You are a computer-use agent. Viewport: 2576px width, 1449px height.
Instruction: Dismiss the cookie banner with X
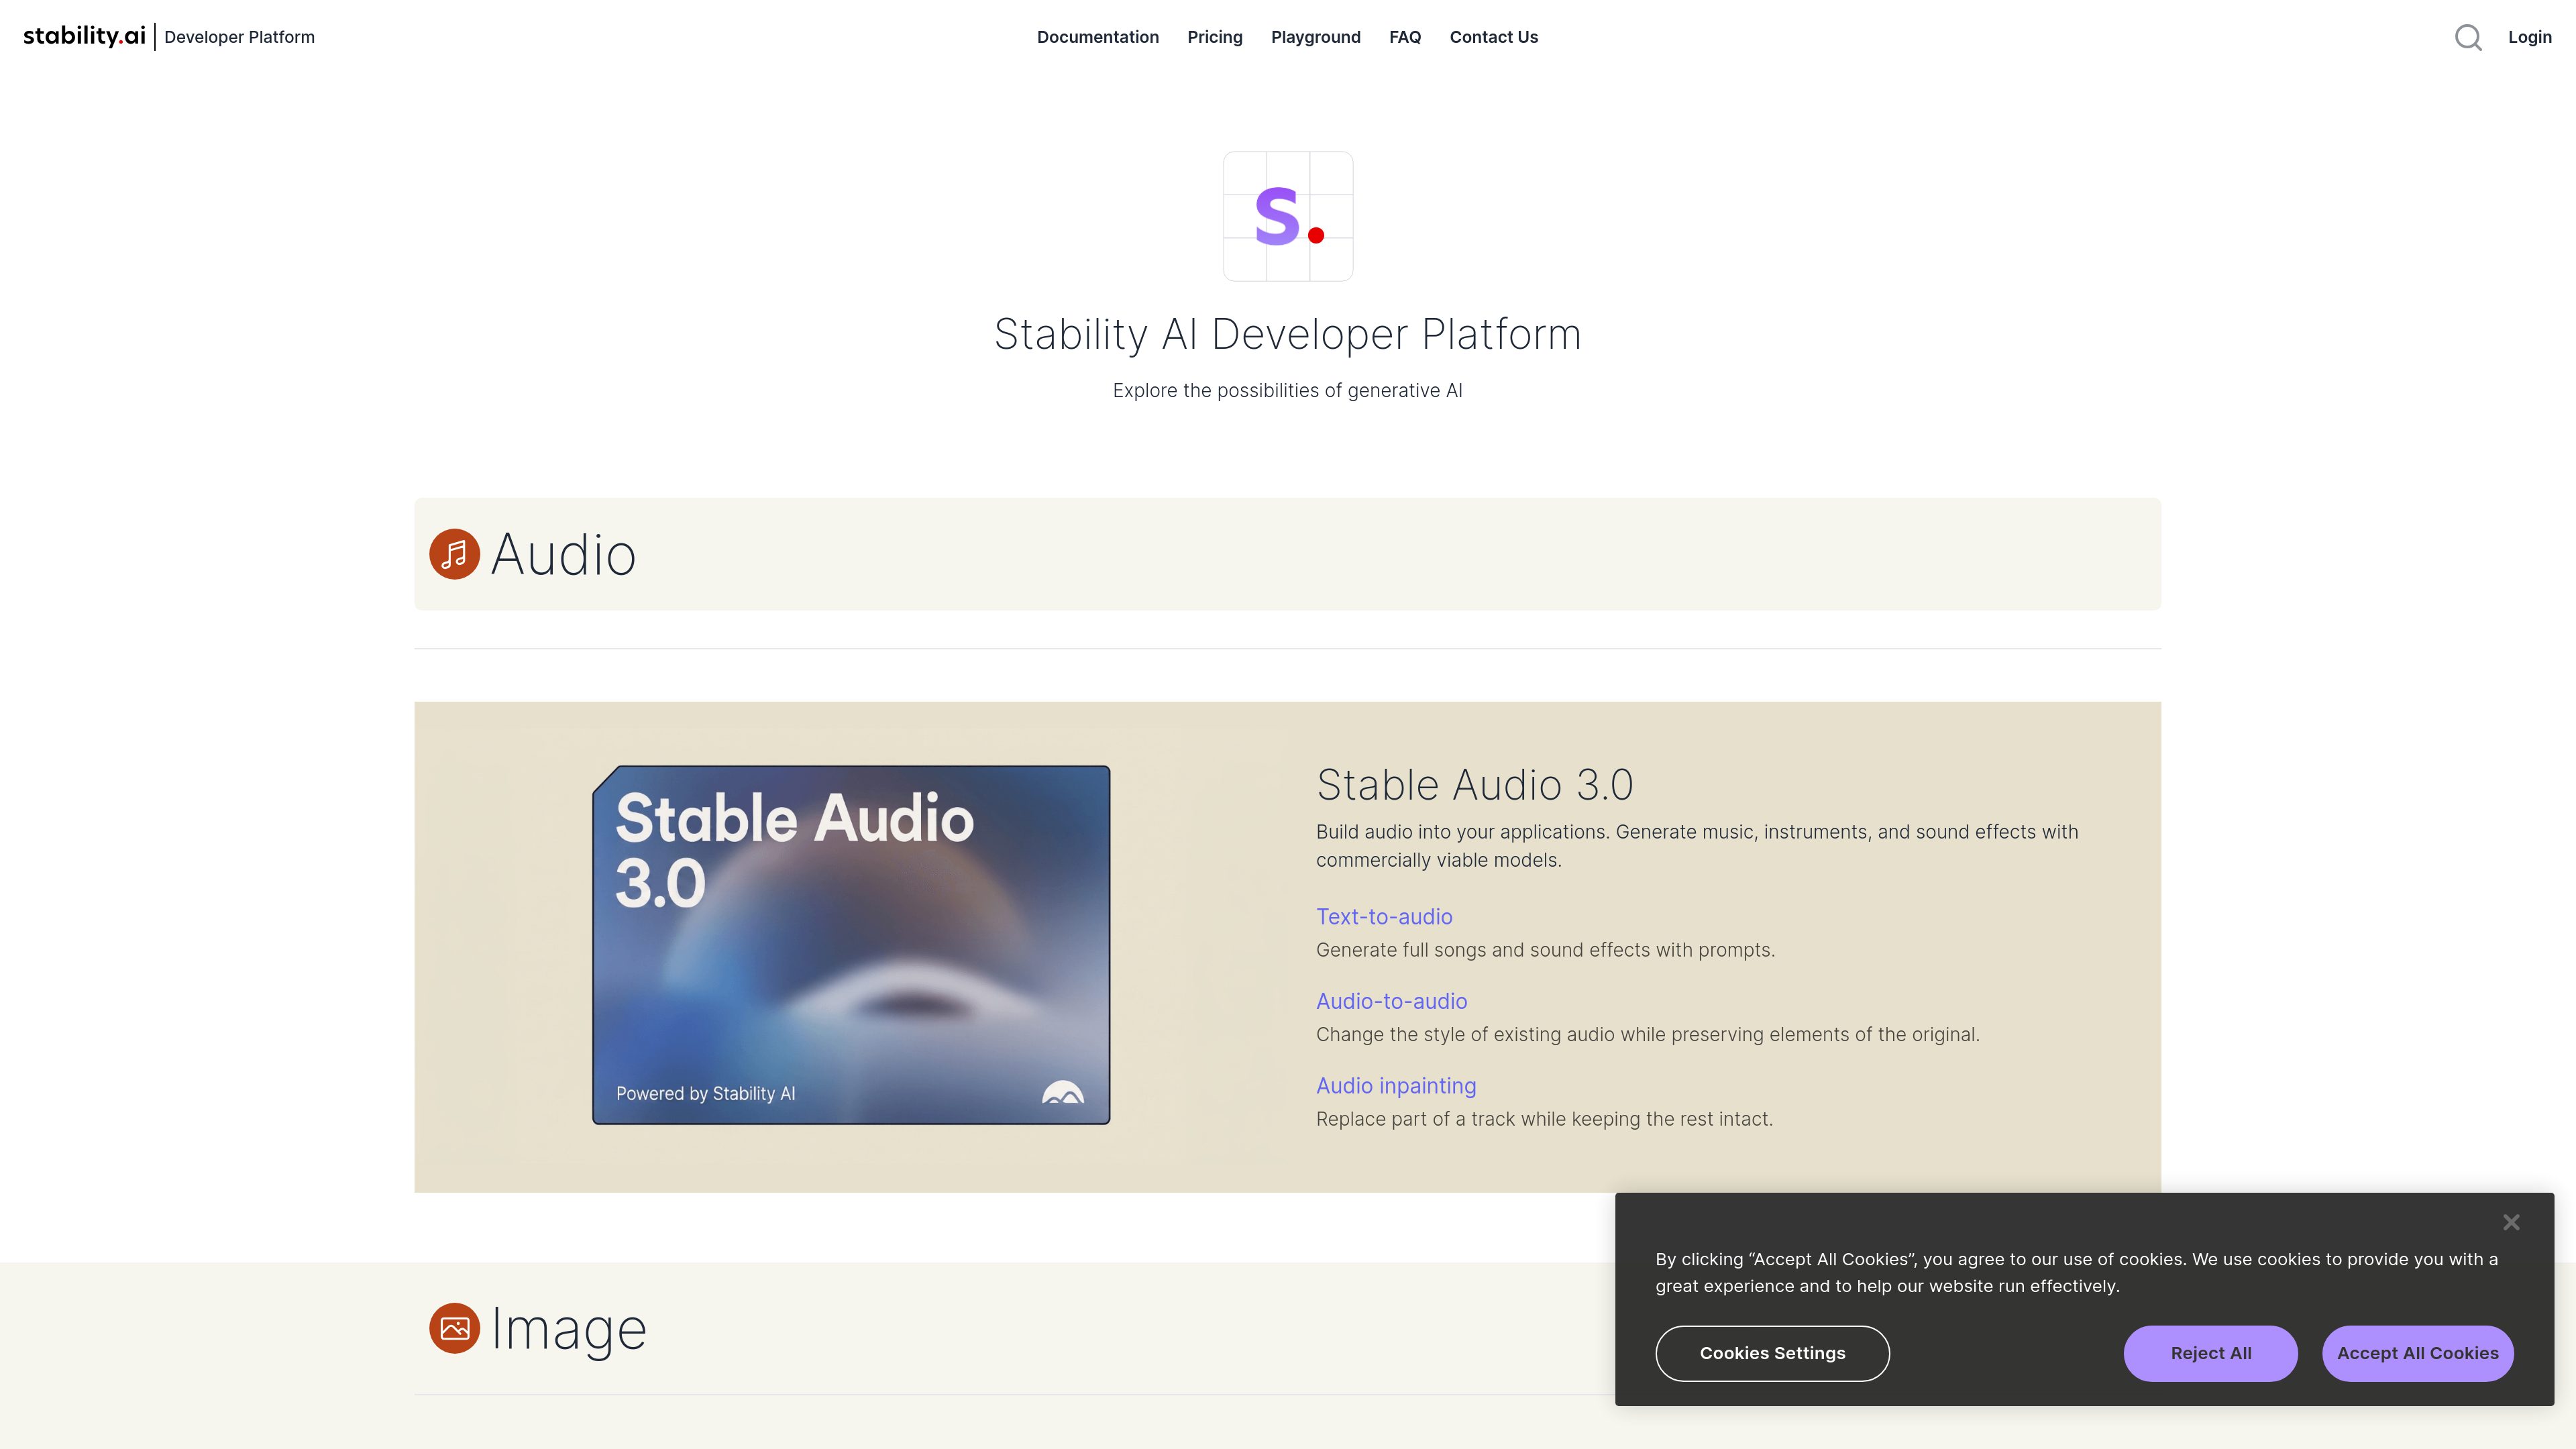(2511, 1222)
